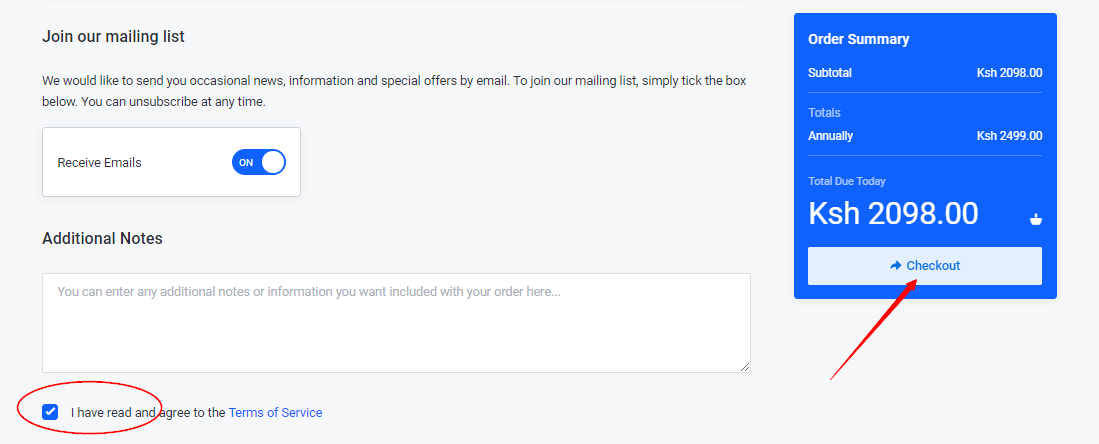Click the large Total Due Today amount
This screenshot has height=444, width=1099.
[x=893, y=213]
